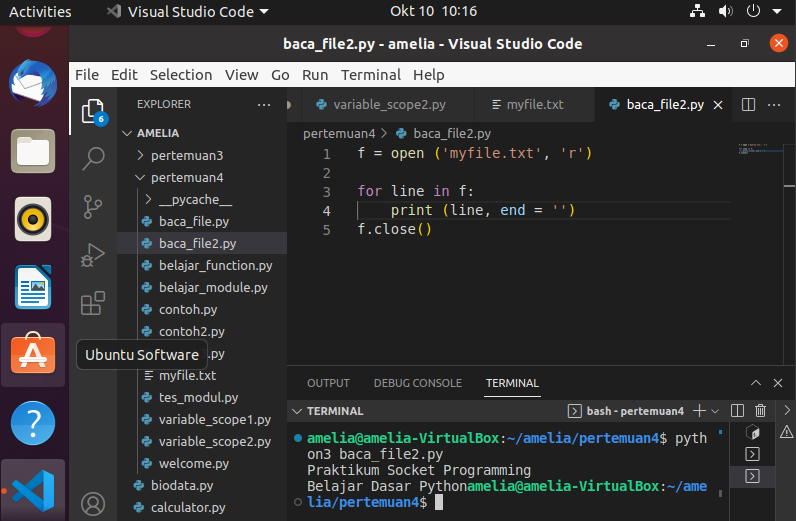Open the Terminal menu
This screenshot has width=796, height=521.
click(371, 75)
